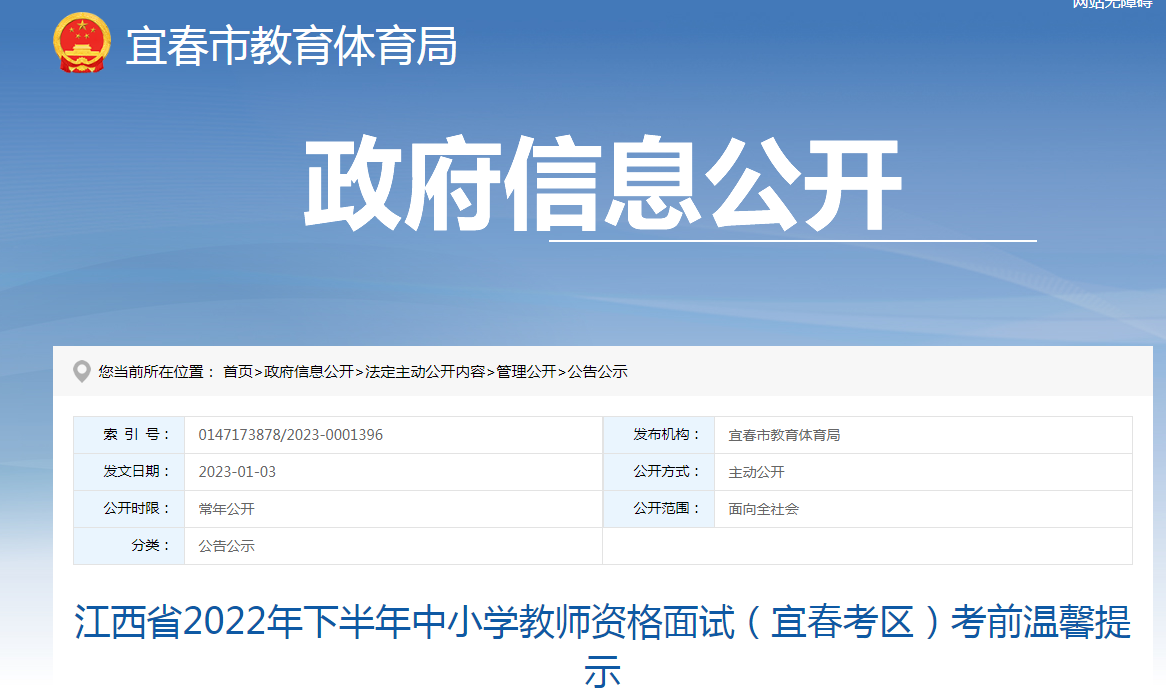Click the 公开范围 label cell

pyautogui.click(x=659, y=509)
